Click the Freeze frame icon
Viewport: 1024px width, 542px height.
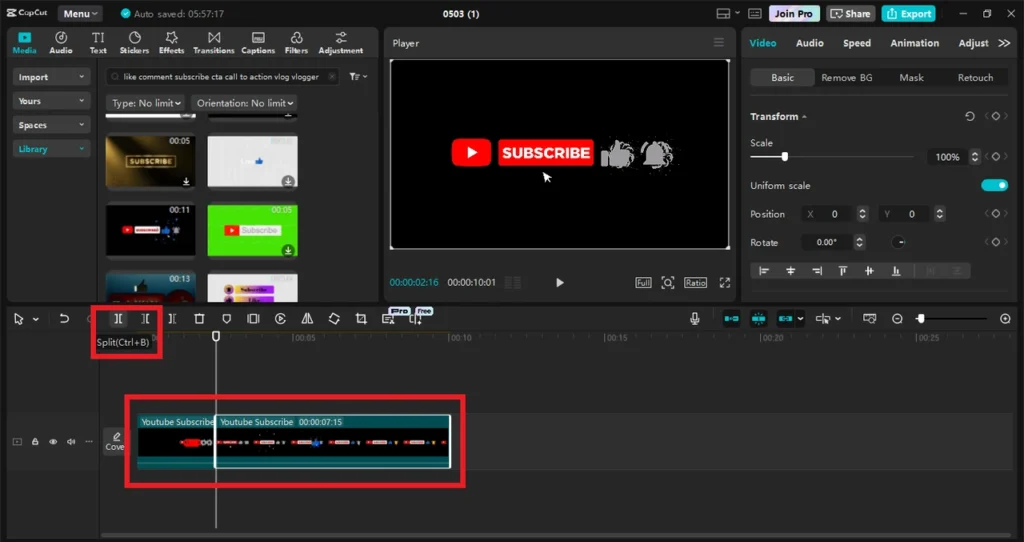pyautogui.click(x=253, y=319)
